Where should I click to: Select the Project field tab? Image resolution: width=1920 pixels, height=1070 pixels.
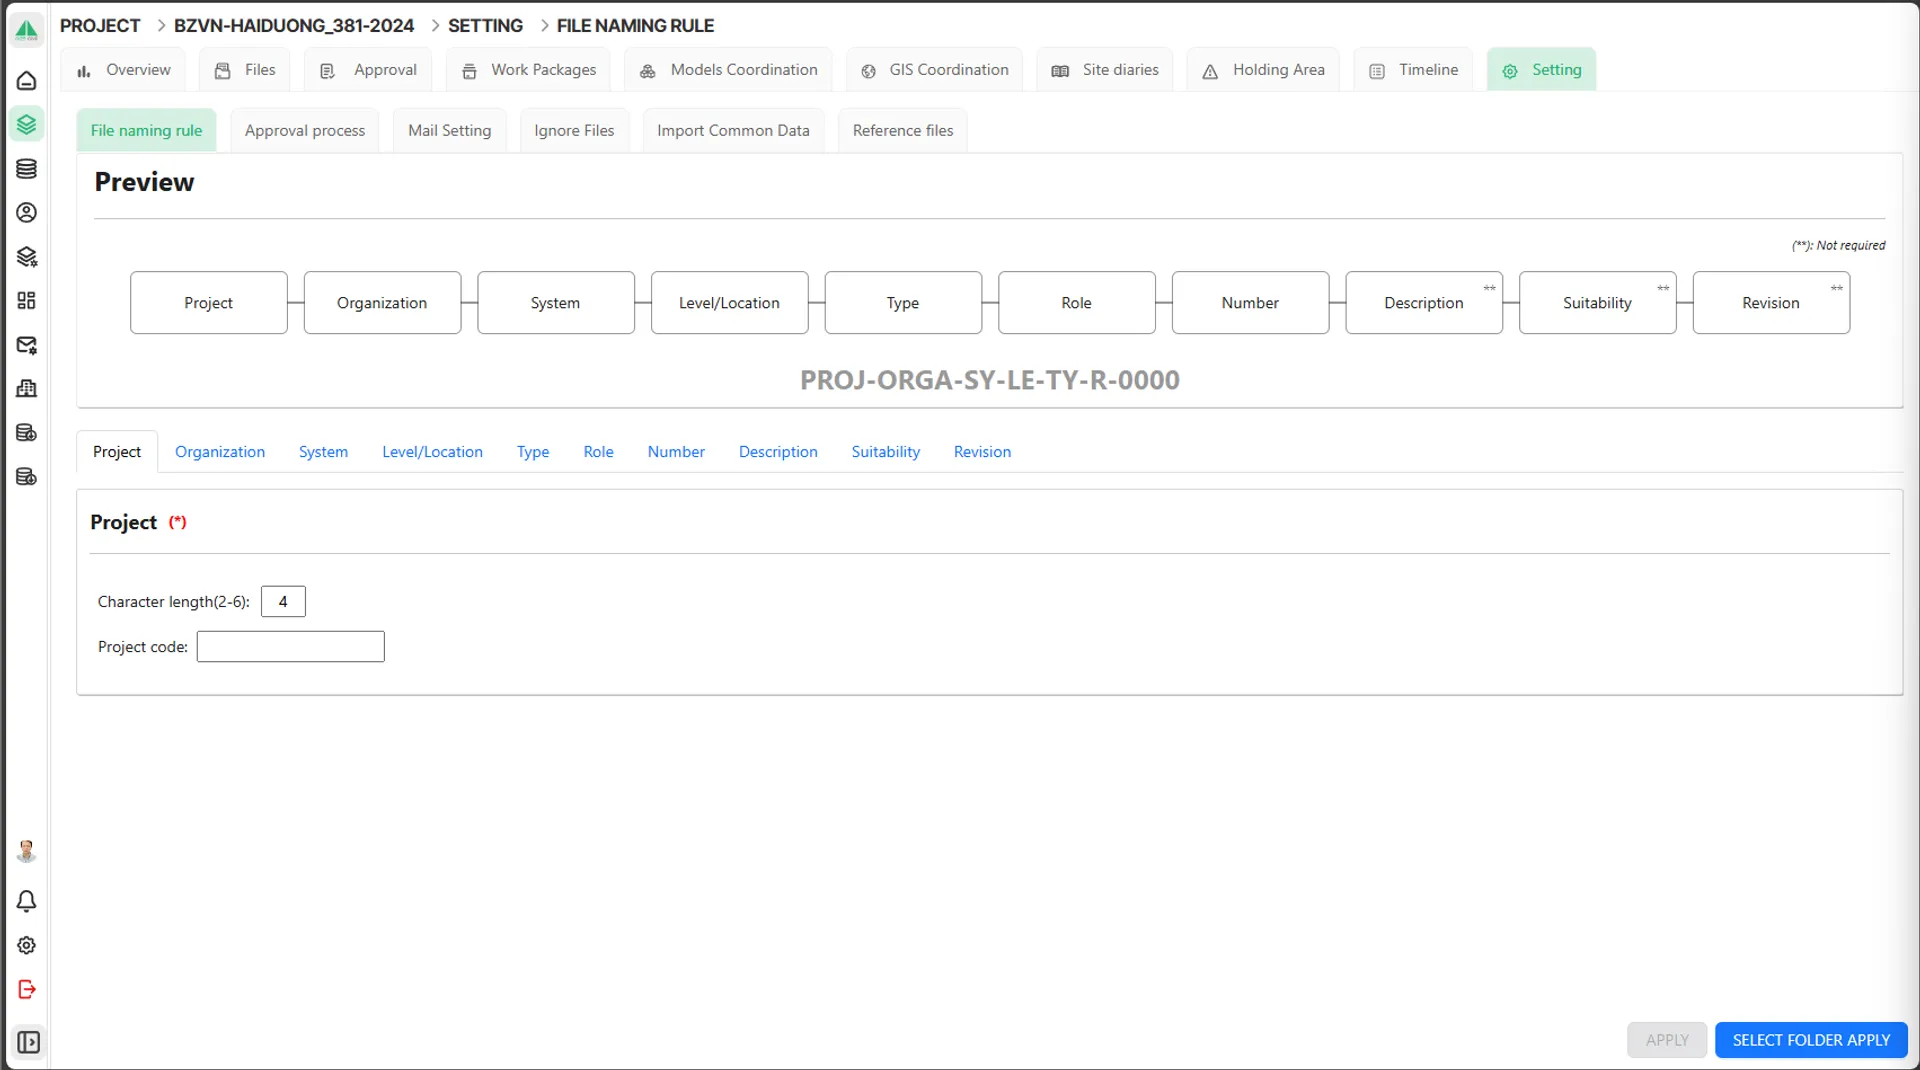click(x=117, y=452)
